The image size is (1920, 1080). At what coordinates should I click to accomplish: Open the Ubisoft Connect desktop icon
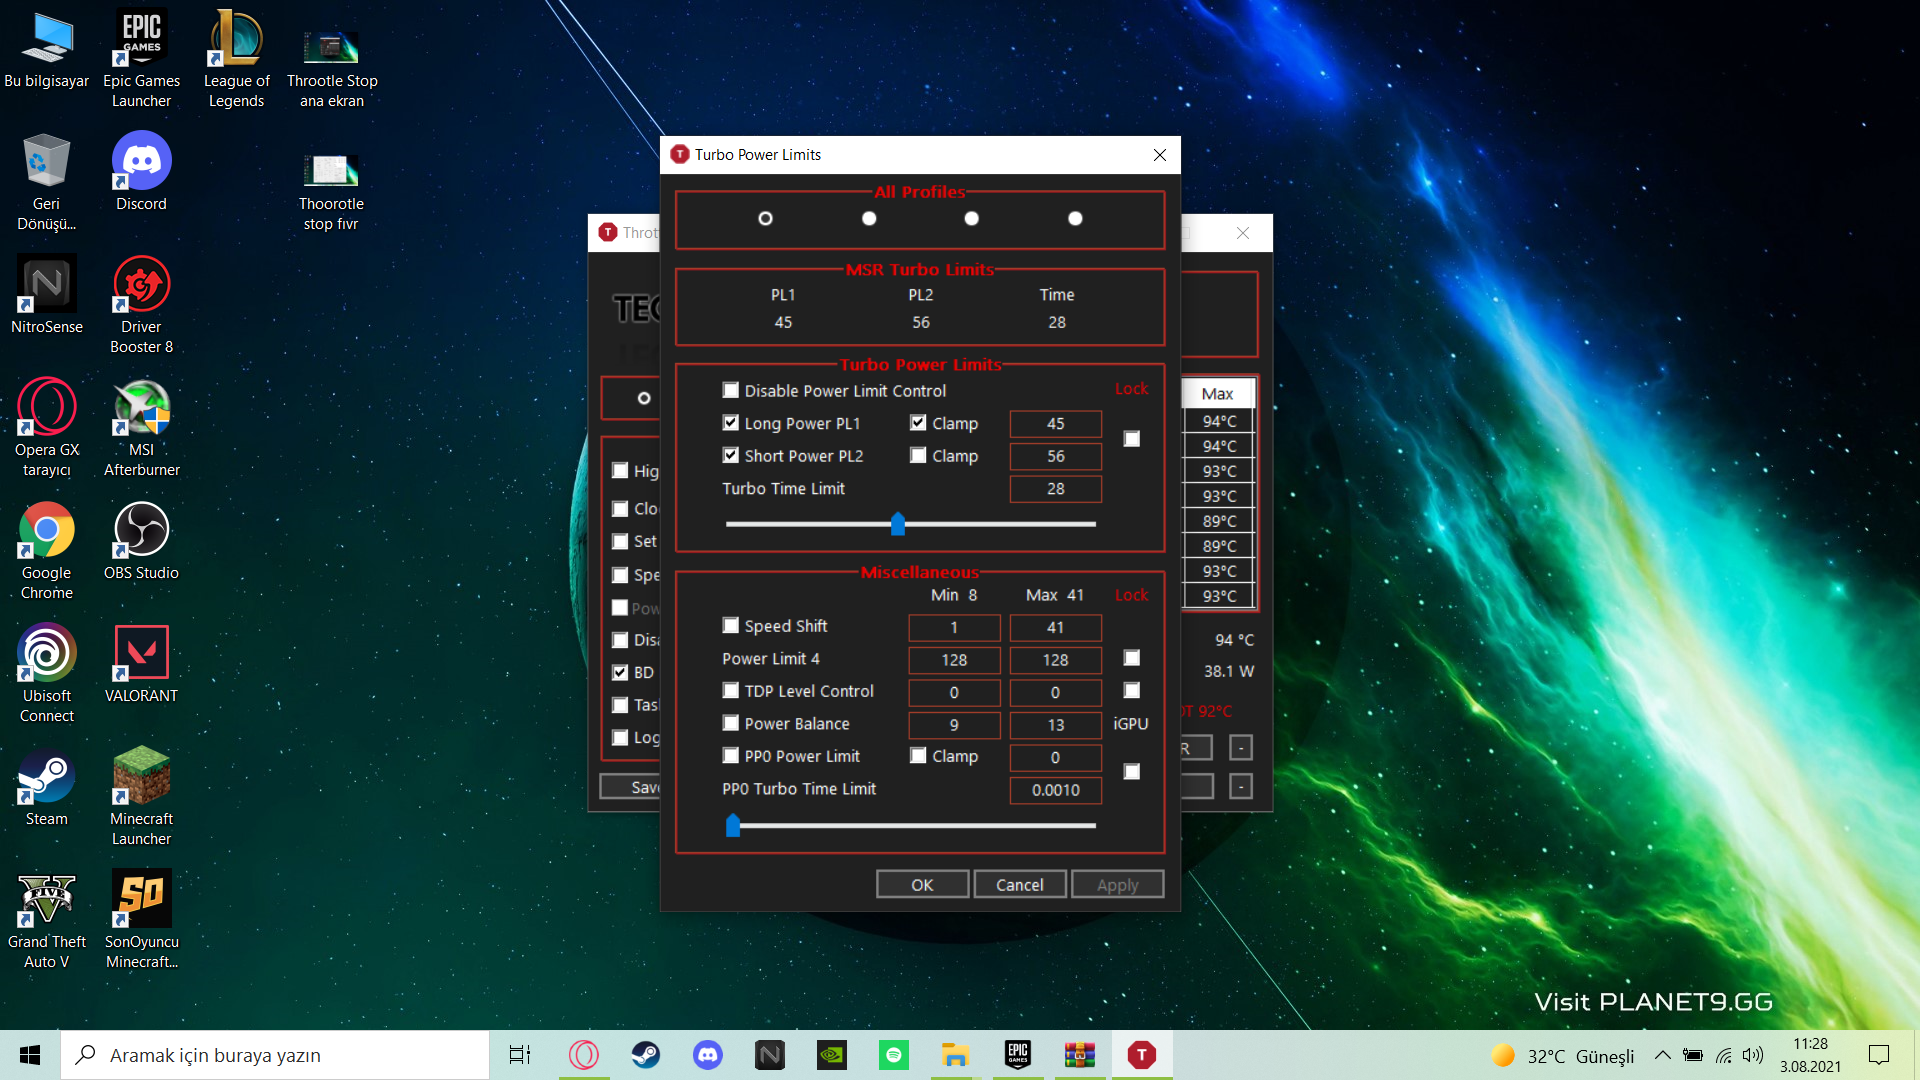46,654
